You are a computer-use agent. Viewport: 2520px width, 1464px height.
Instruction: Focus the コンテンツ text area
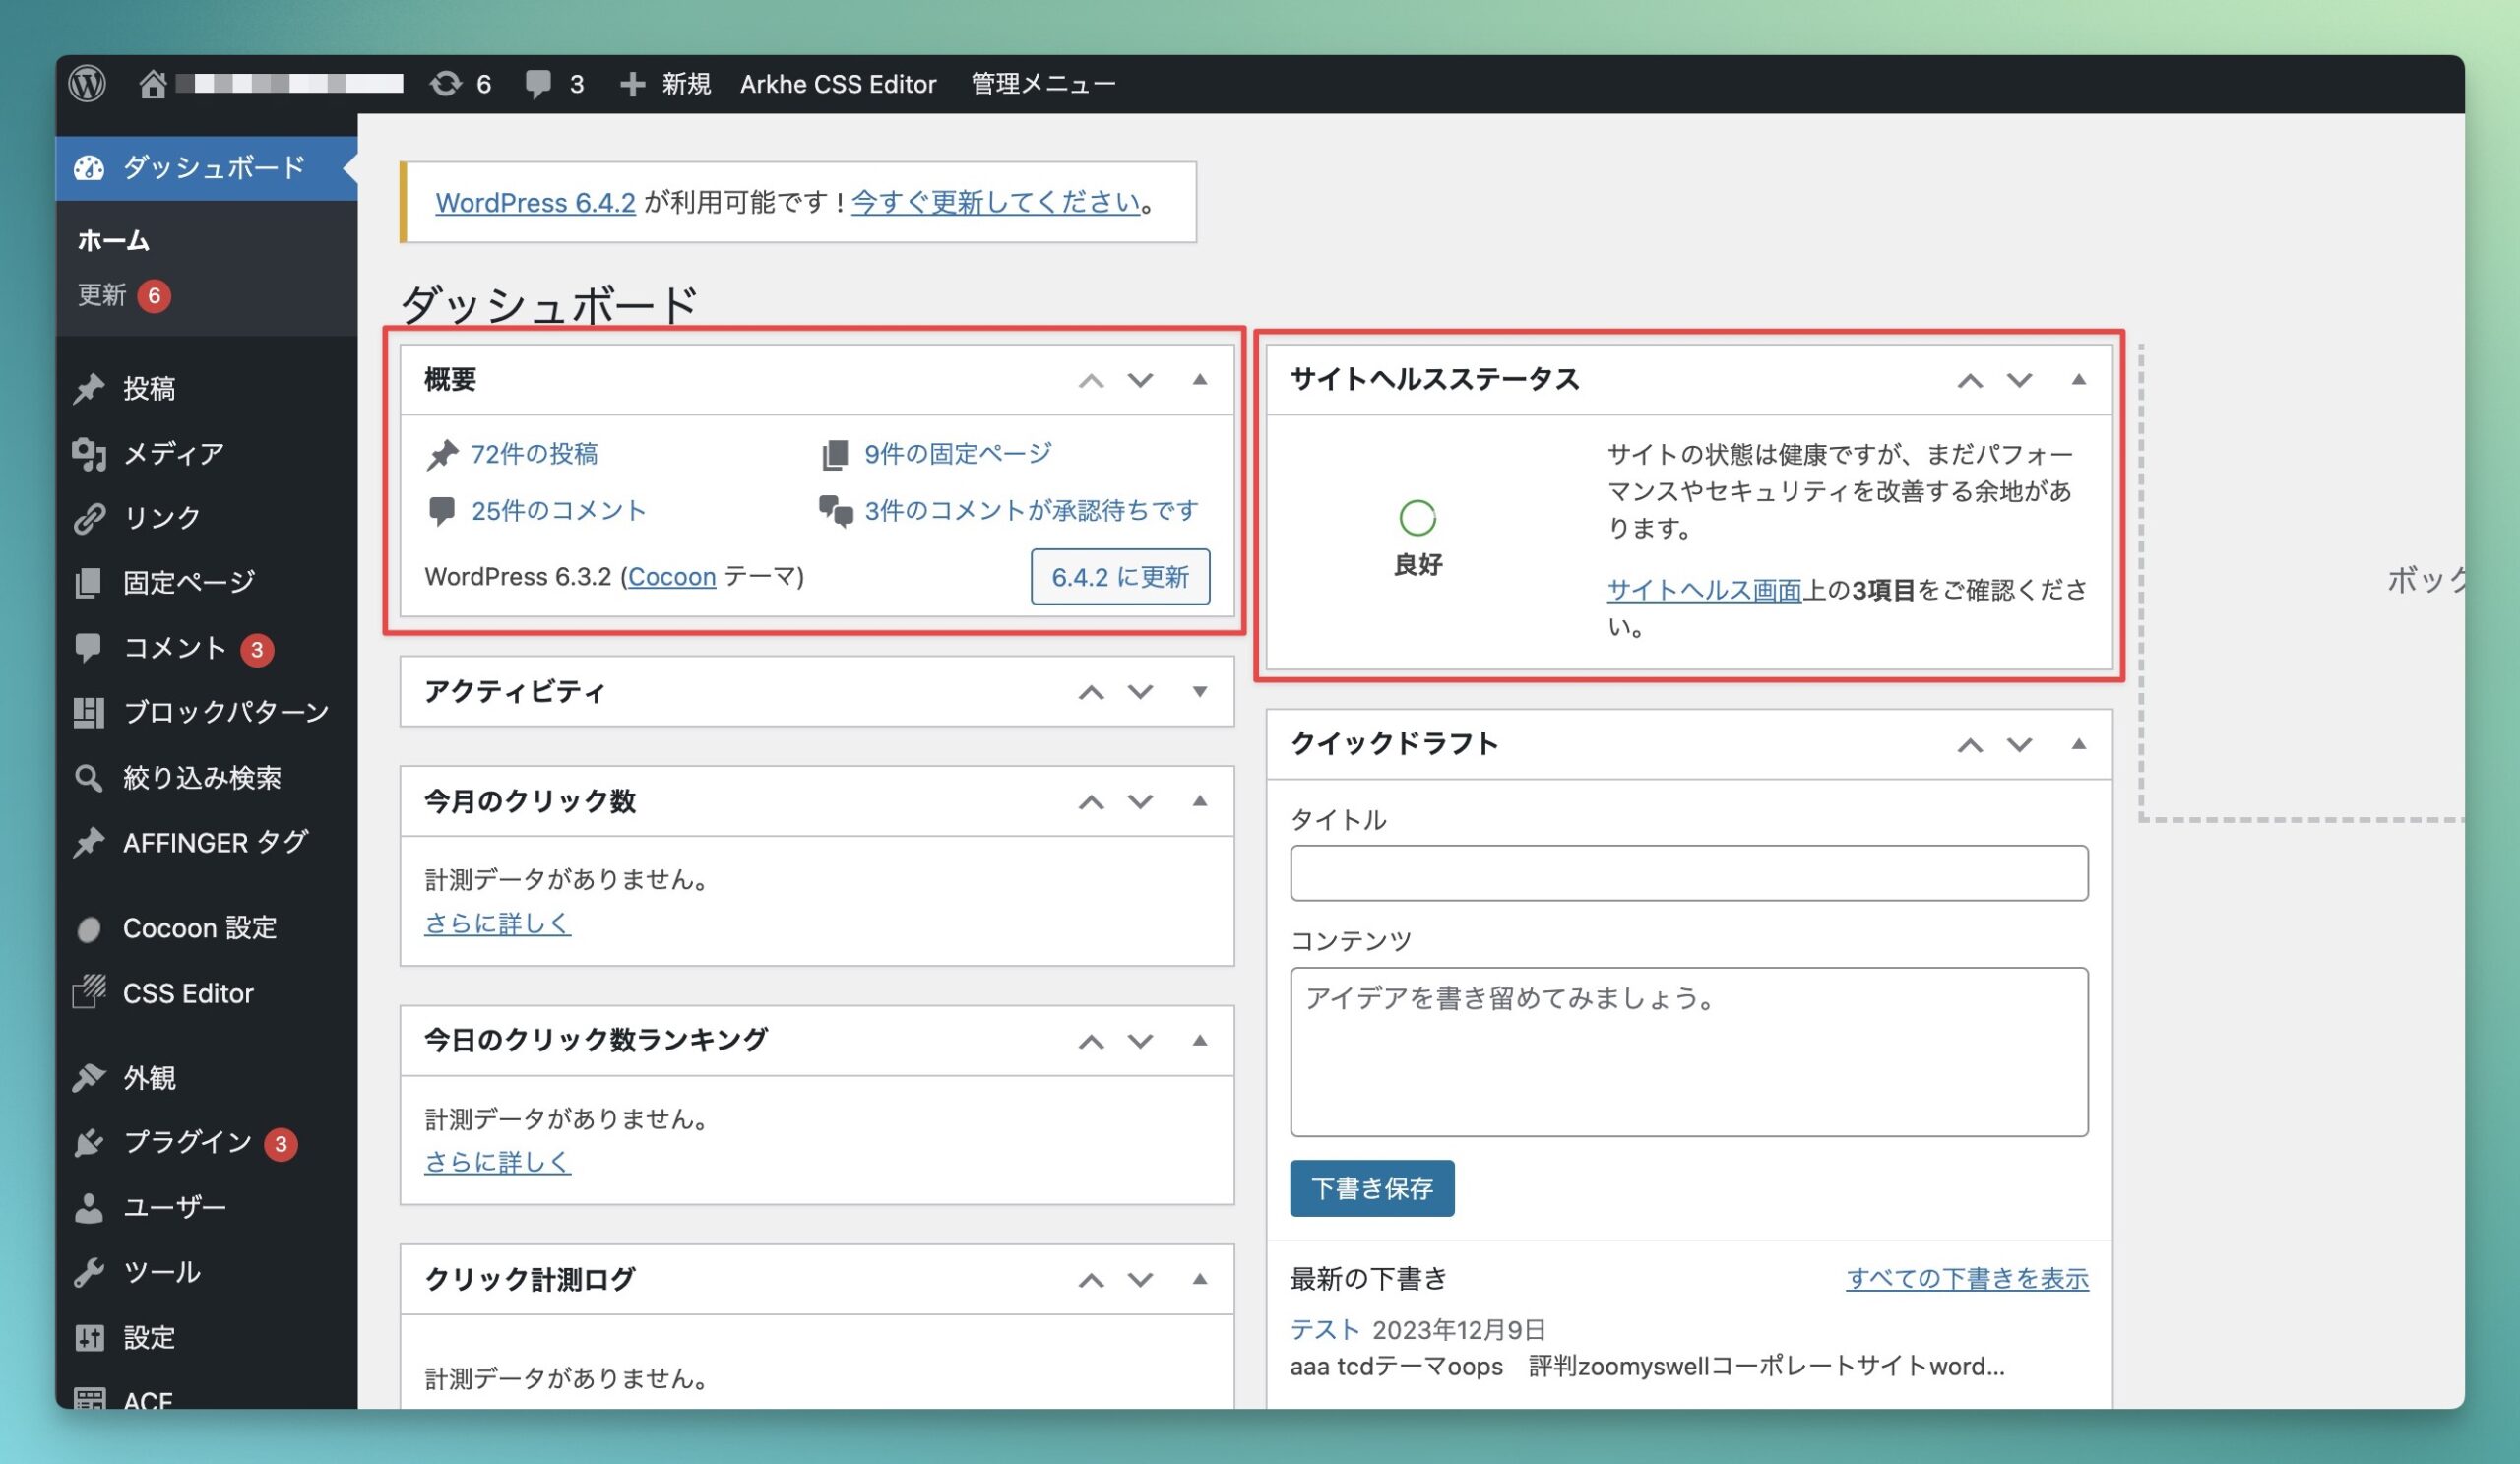coord(1689,1052)
